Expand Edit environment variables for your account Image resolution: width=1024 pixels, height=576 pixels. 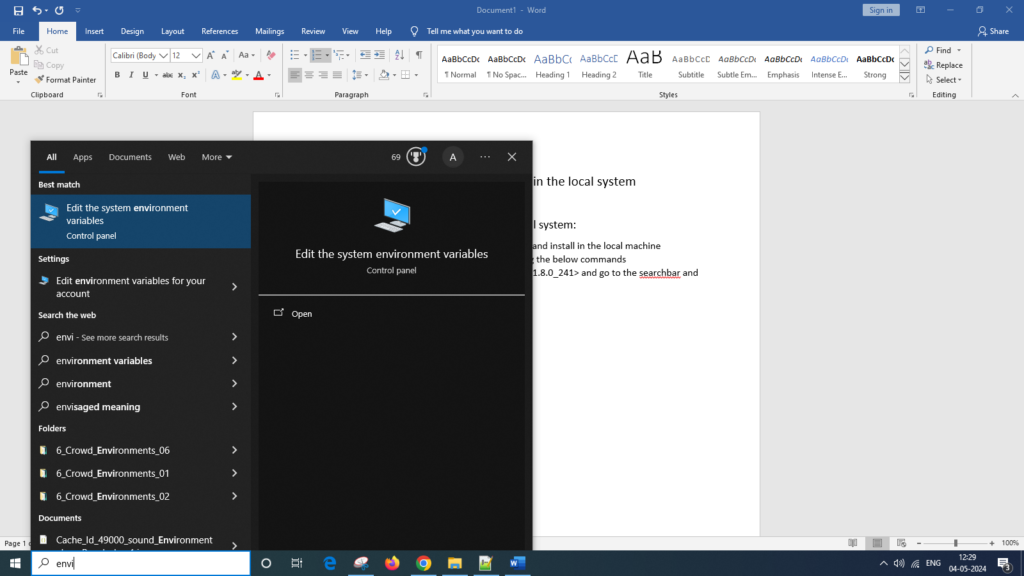coord(234,287)
